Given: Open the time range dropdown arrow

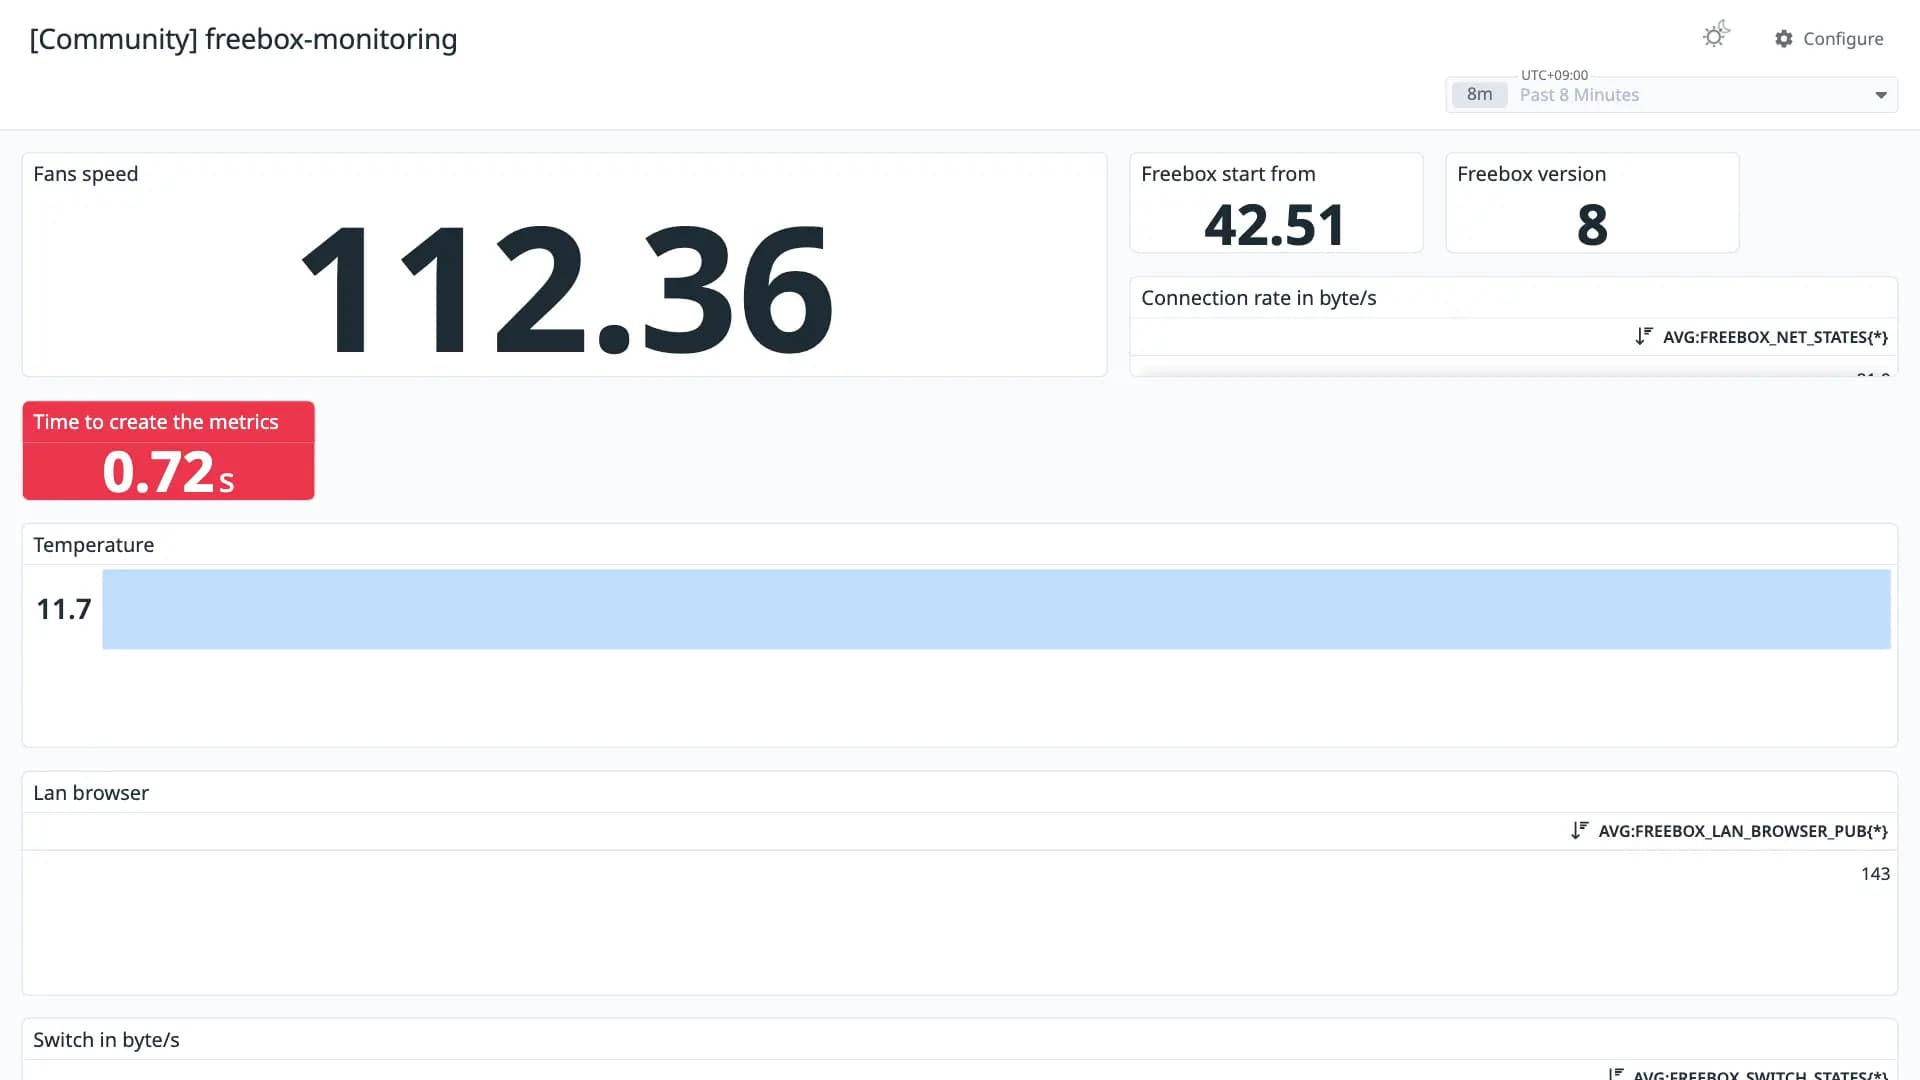Looking at the screenshot, I should point(1881,95).
